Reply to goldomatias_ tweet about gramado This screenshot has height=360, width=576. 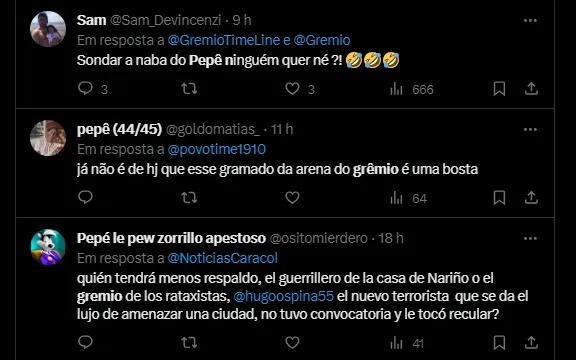coord(86,197)
